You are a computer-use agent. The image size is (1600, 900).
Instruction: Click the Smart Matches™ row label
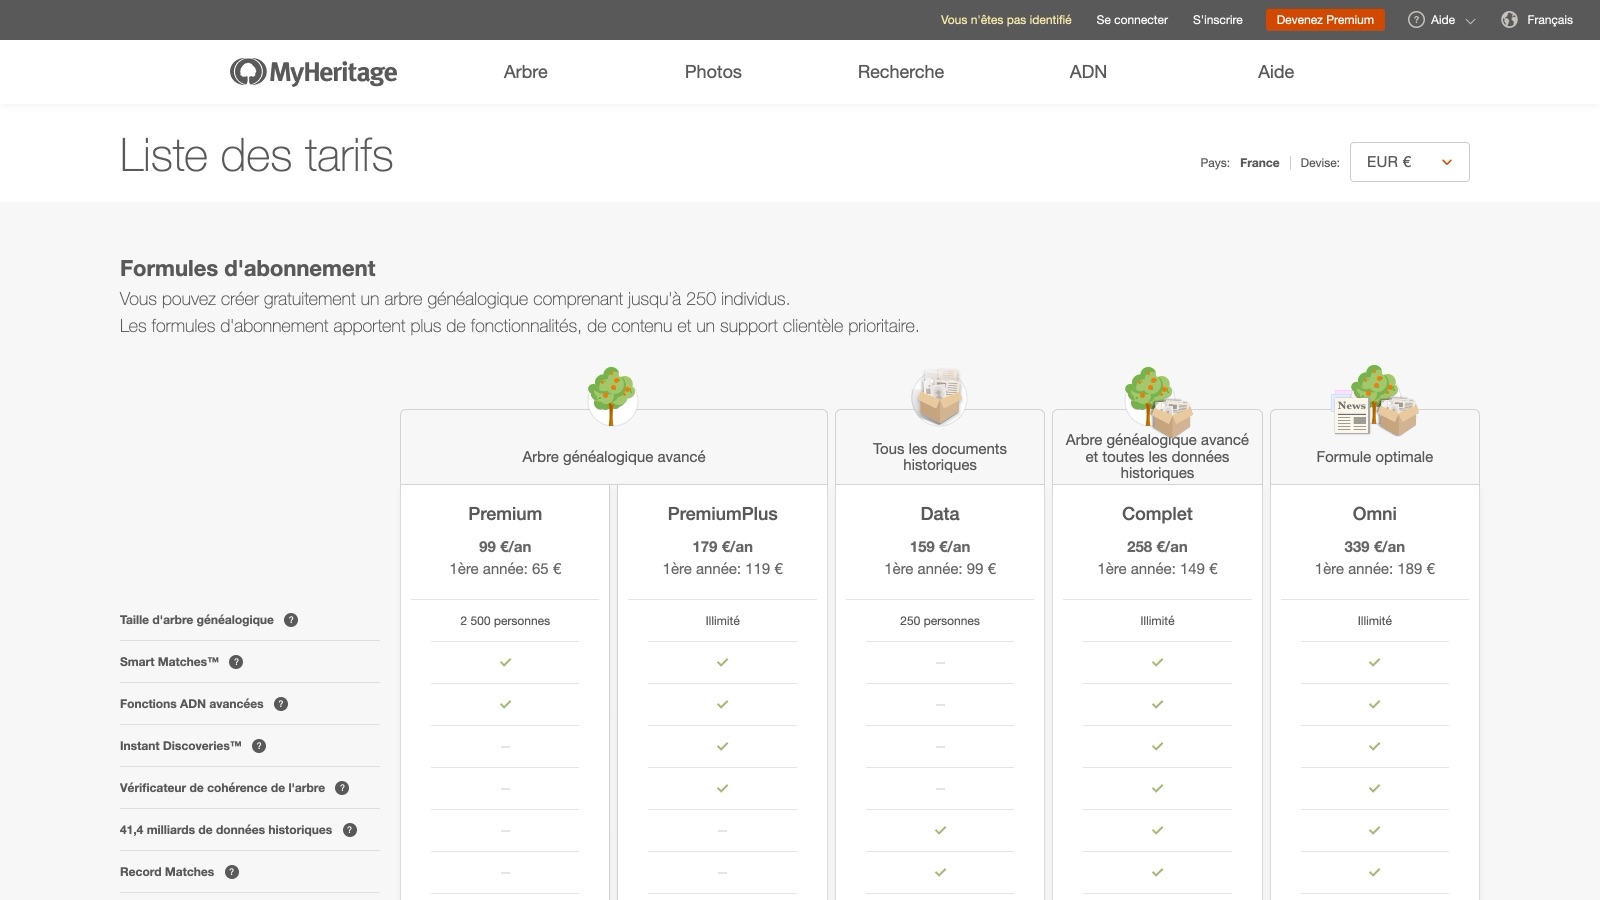pos(169,662)
